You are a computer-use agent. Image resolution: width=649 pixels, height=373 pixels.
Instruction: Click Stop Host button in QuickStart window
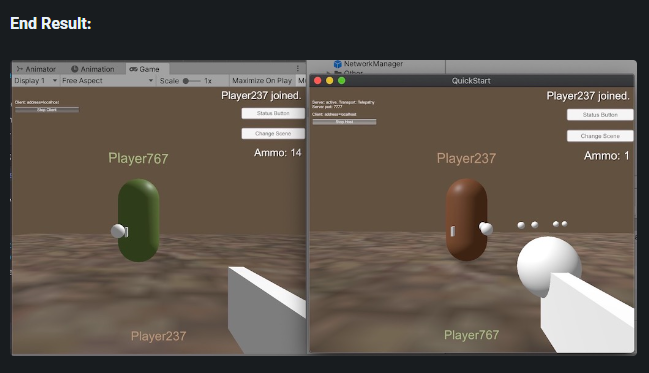pos(344,122)
